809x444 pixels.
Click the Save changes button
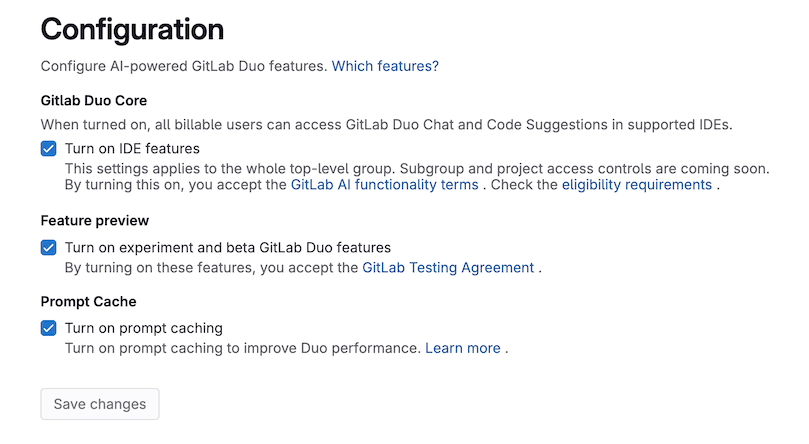click(x=100, y=404)
